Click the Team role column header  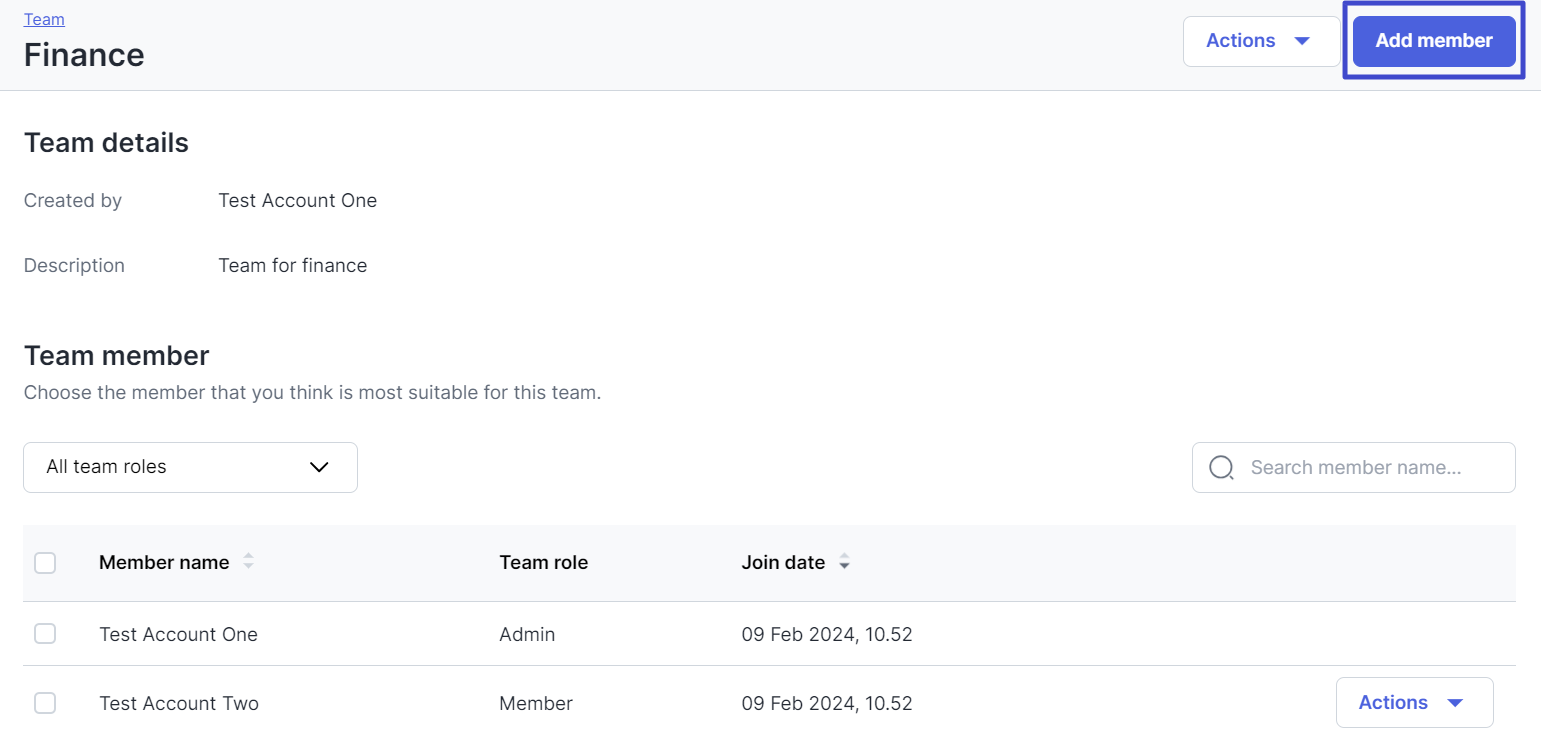[x=544, y=562]
